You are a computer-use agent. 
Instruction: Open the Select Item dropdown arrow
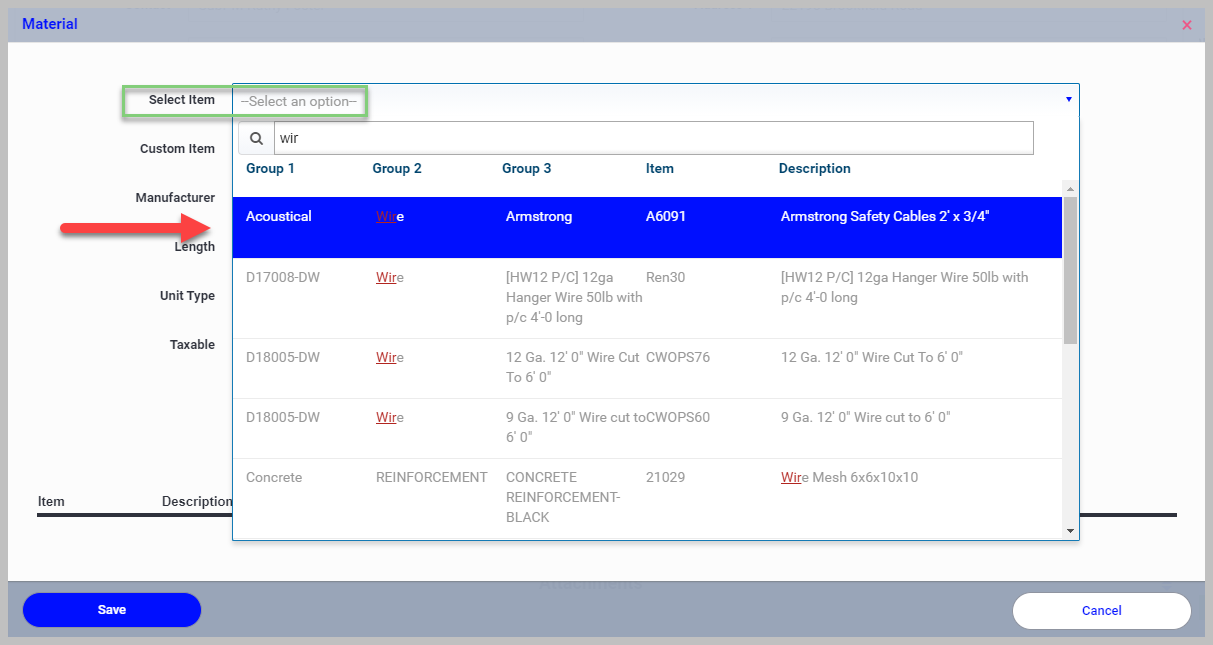click(1068, 100)
